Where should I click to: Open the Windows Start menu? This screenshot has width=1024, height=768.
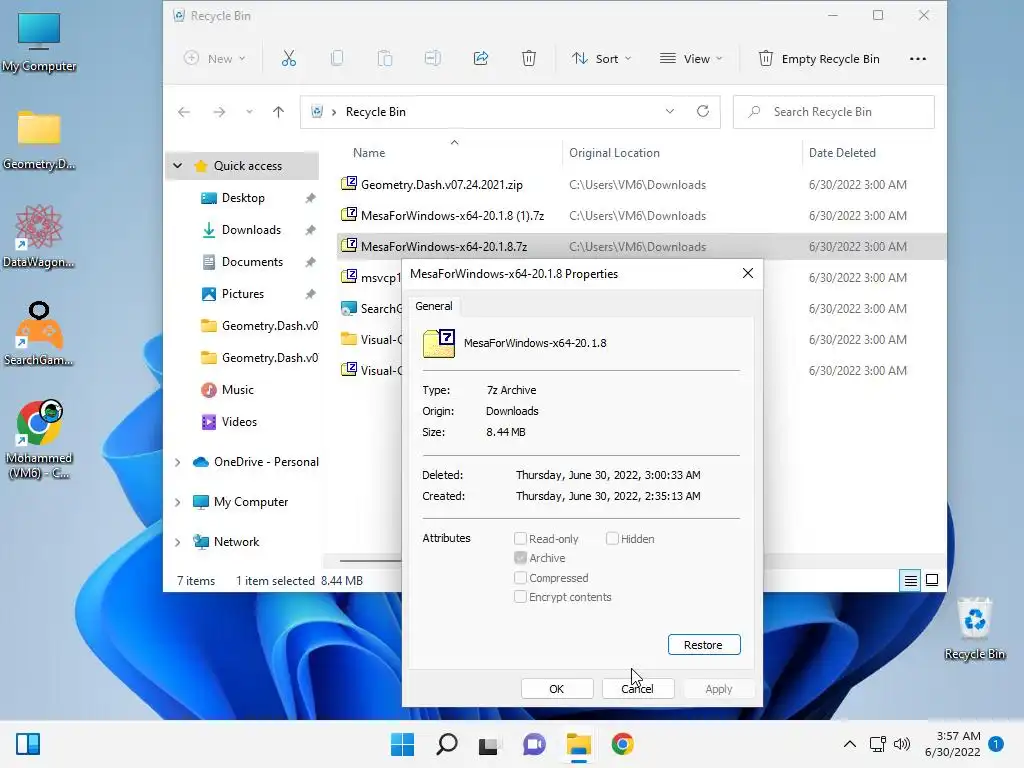402,744
